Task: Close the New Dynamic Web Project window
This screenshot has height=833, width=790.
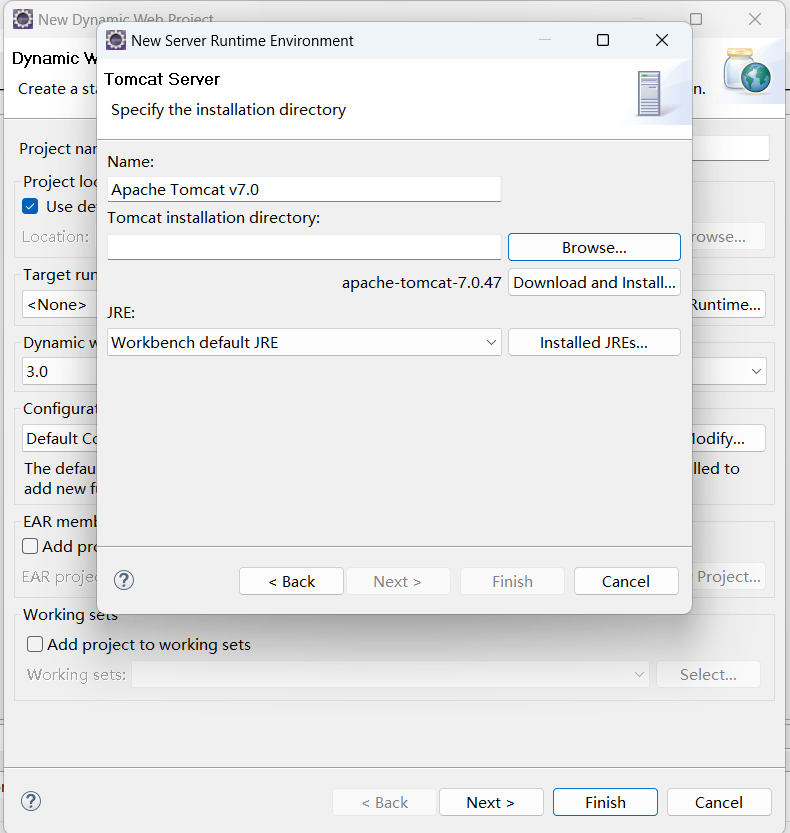Action: click(x=755, y=19)
